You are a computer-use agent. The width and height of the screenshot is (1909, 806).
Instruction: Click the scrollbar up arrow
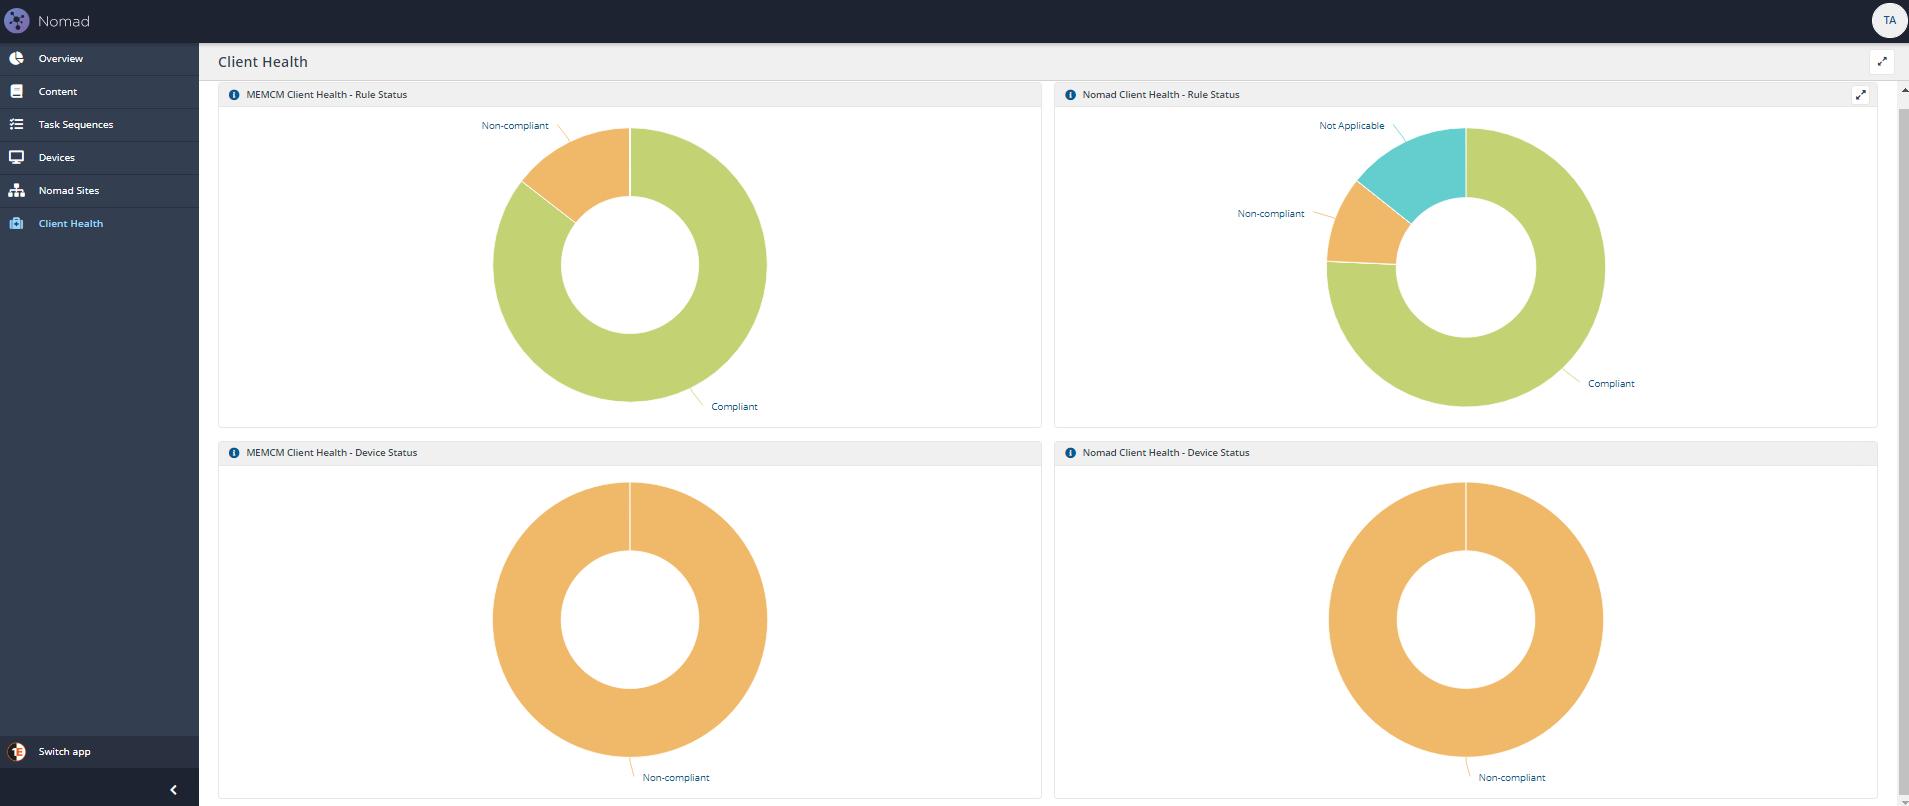click(1903, 89)
